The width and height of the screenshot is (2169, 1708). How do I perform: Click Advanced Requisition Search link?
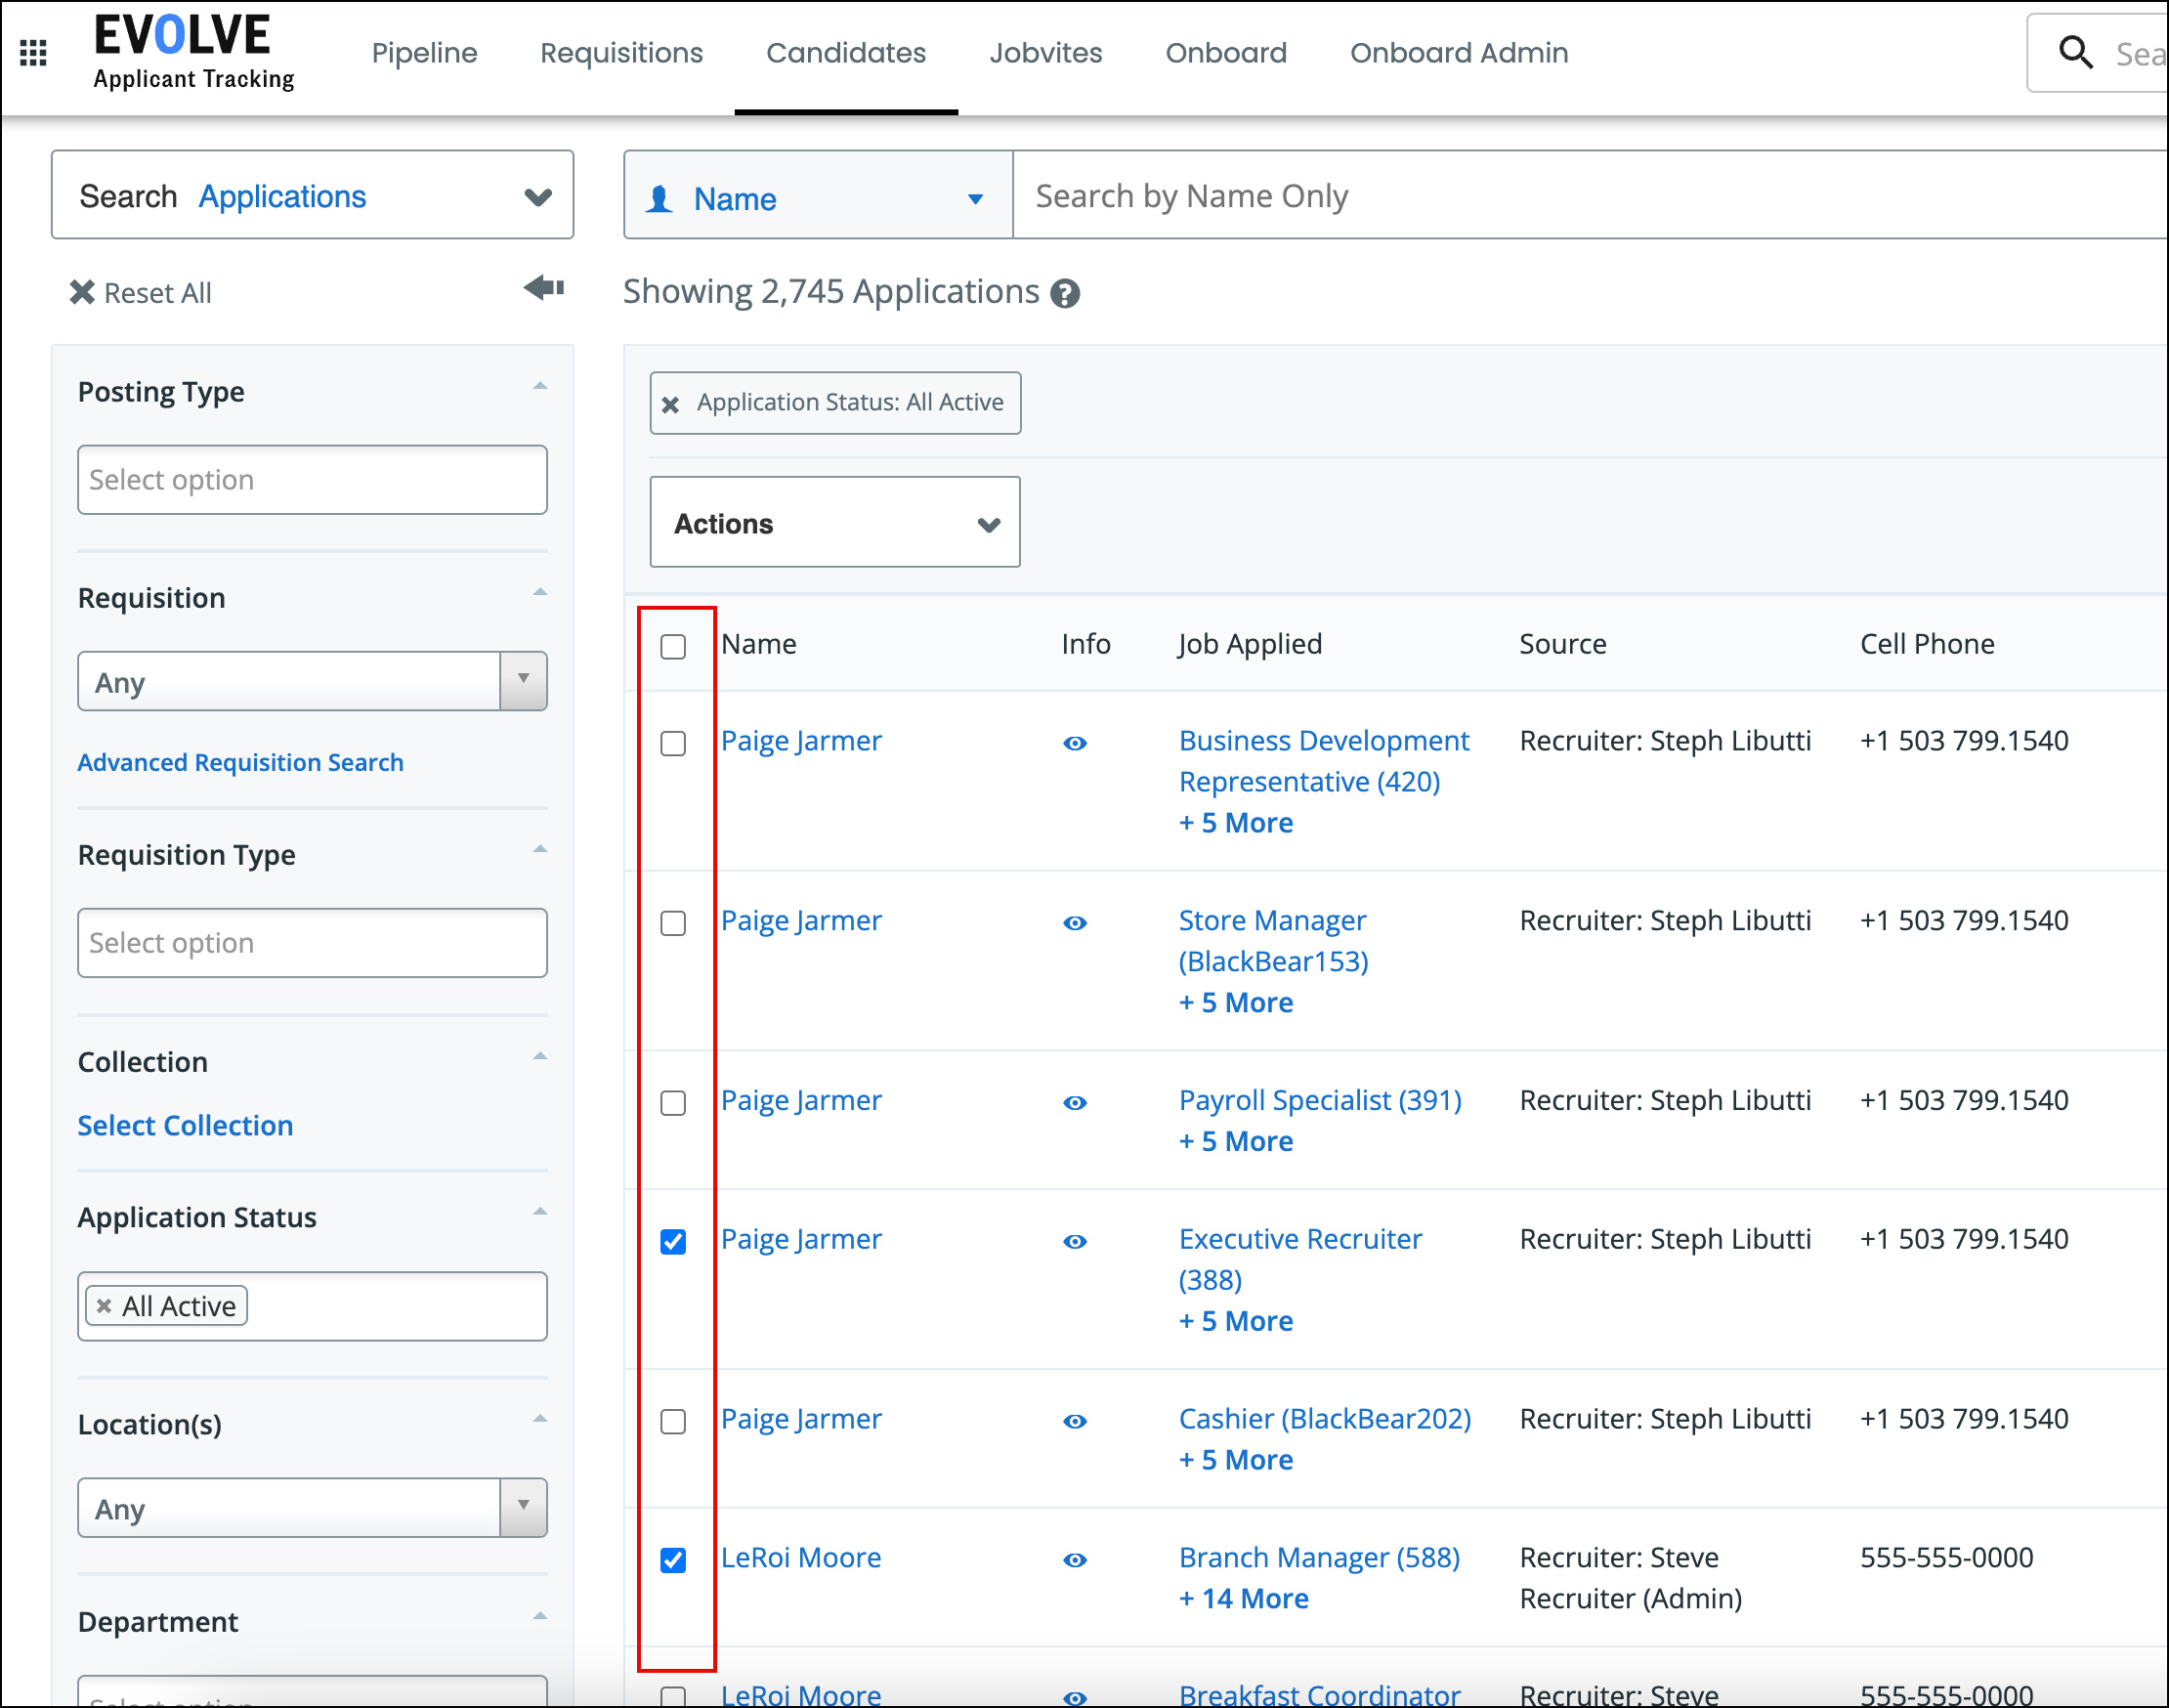(x=241, y=762)
